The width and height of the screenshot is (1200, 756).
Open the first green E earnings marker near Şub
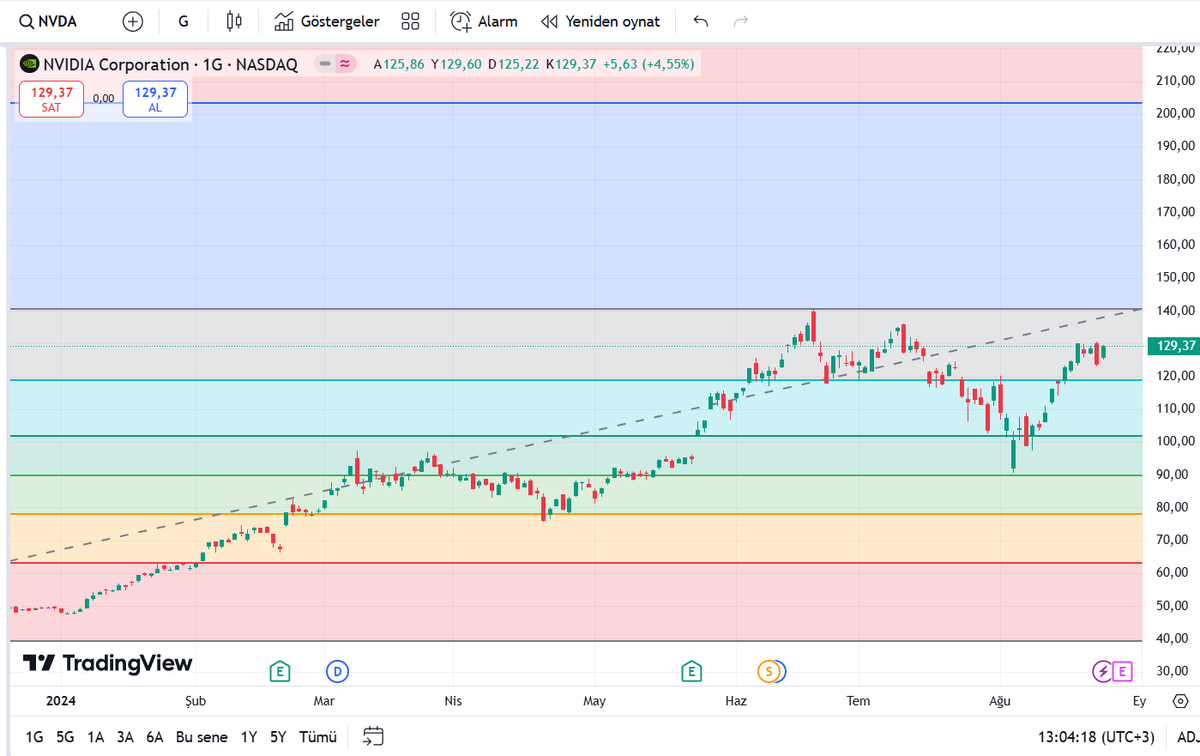click(280, 672)
